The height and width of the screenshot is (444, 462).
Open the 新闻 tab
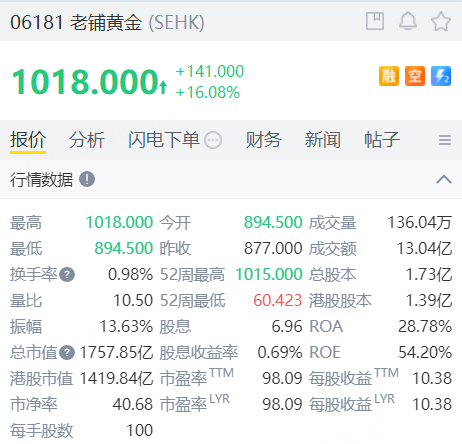click(x=323, y=139)
